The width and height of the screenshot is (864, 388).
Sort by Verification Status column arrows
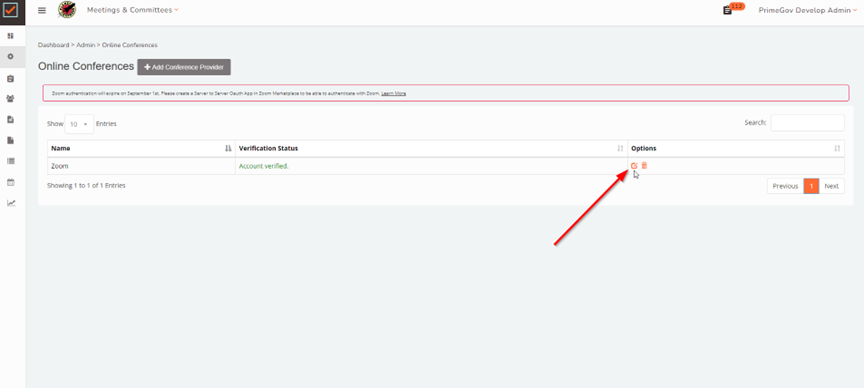coord(620,149)
